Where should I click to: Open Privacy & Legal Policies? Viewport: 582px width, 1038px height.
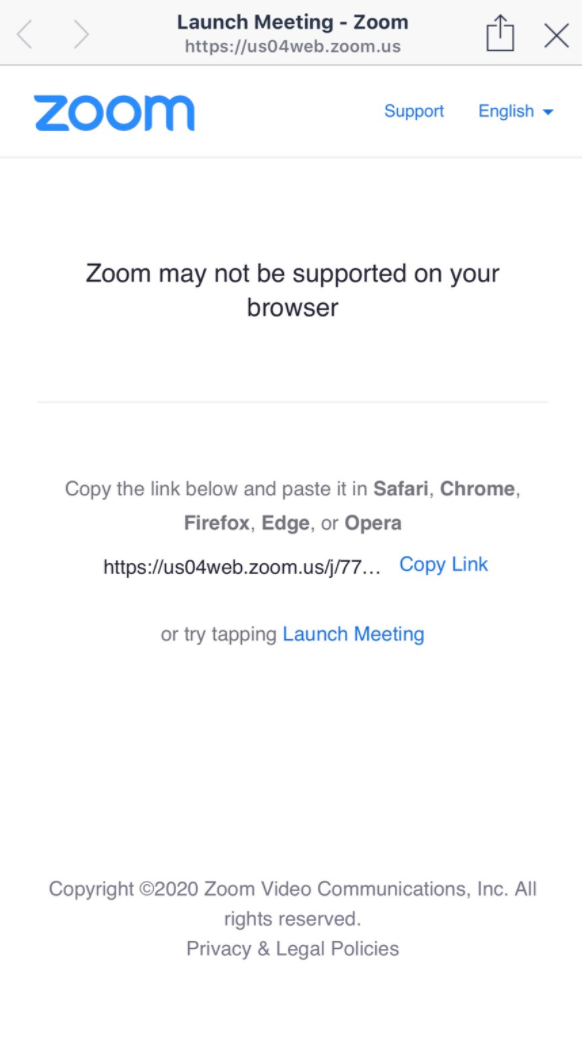pos(293,949)
